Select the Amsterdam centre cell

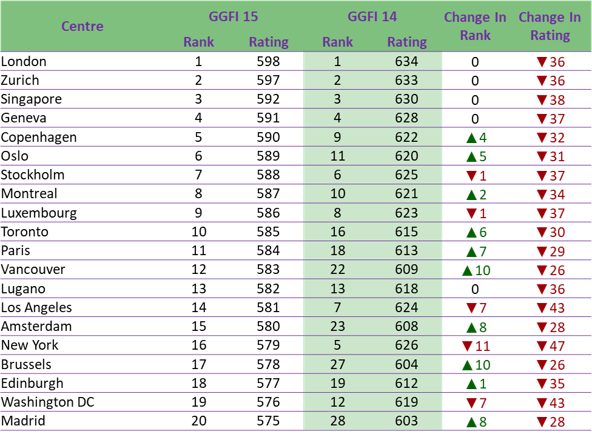36,326
